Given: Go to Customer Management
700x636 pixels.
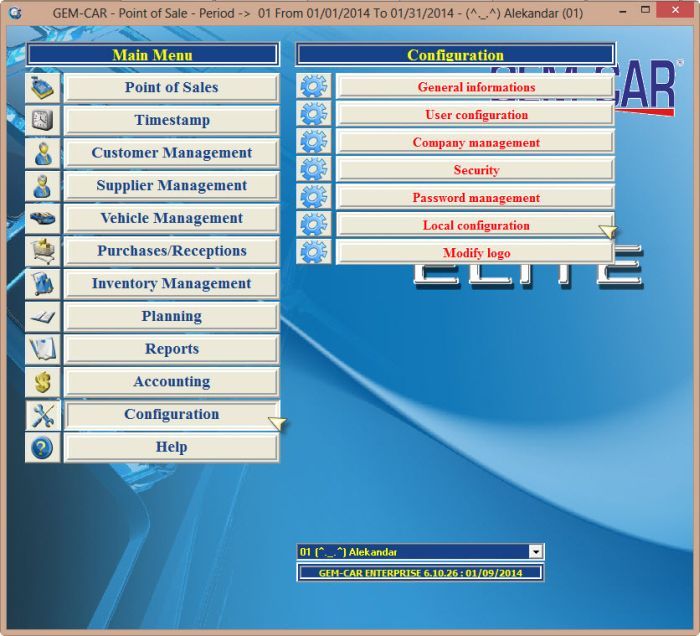Looking at the screenshot, I should (171, 153).
